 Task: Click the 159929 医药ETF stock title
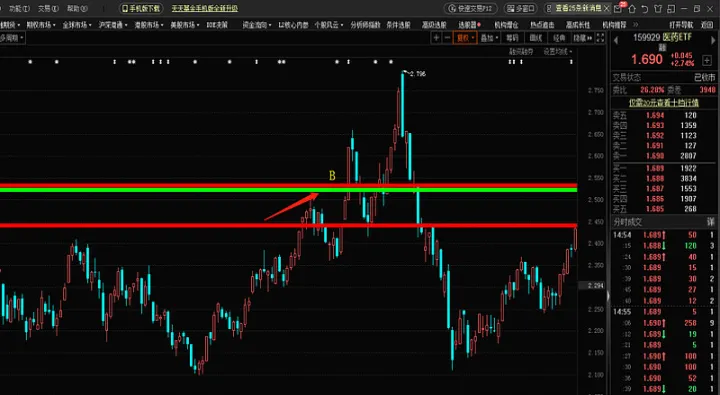tap(662, 38)
